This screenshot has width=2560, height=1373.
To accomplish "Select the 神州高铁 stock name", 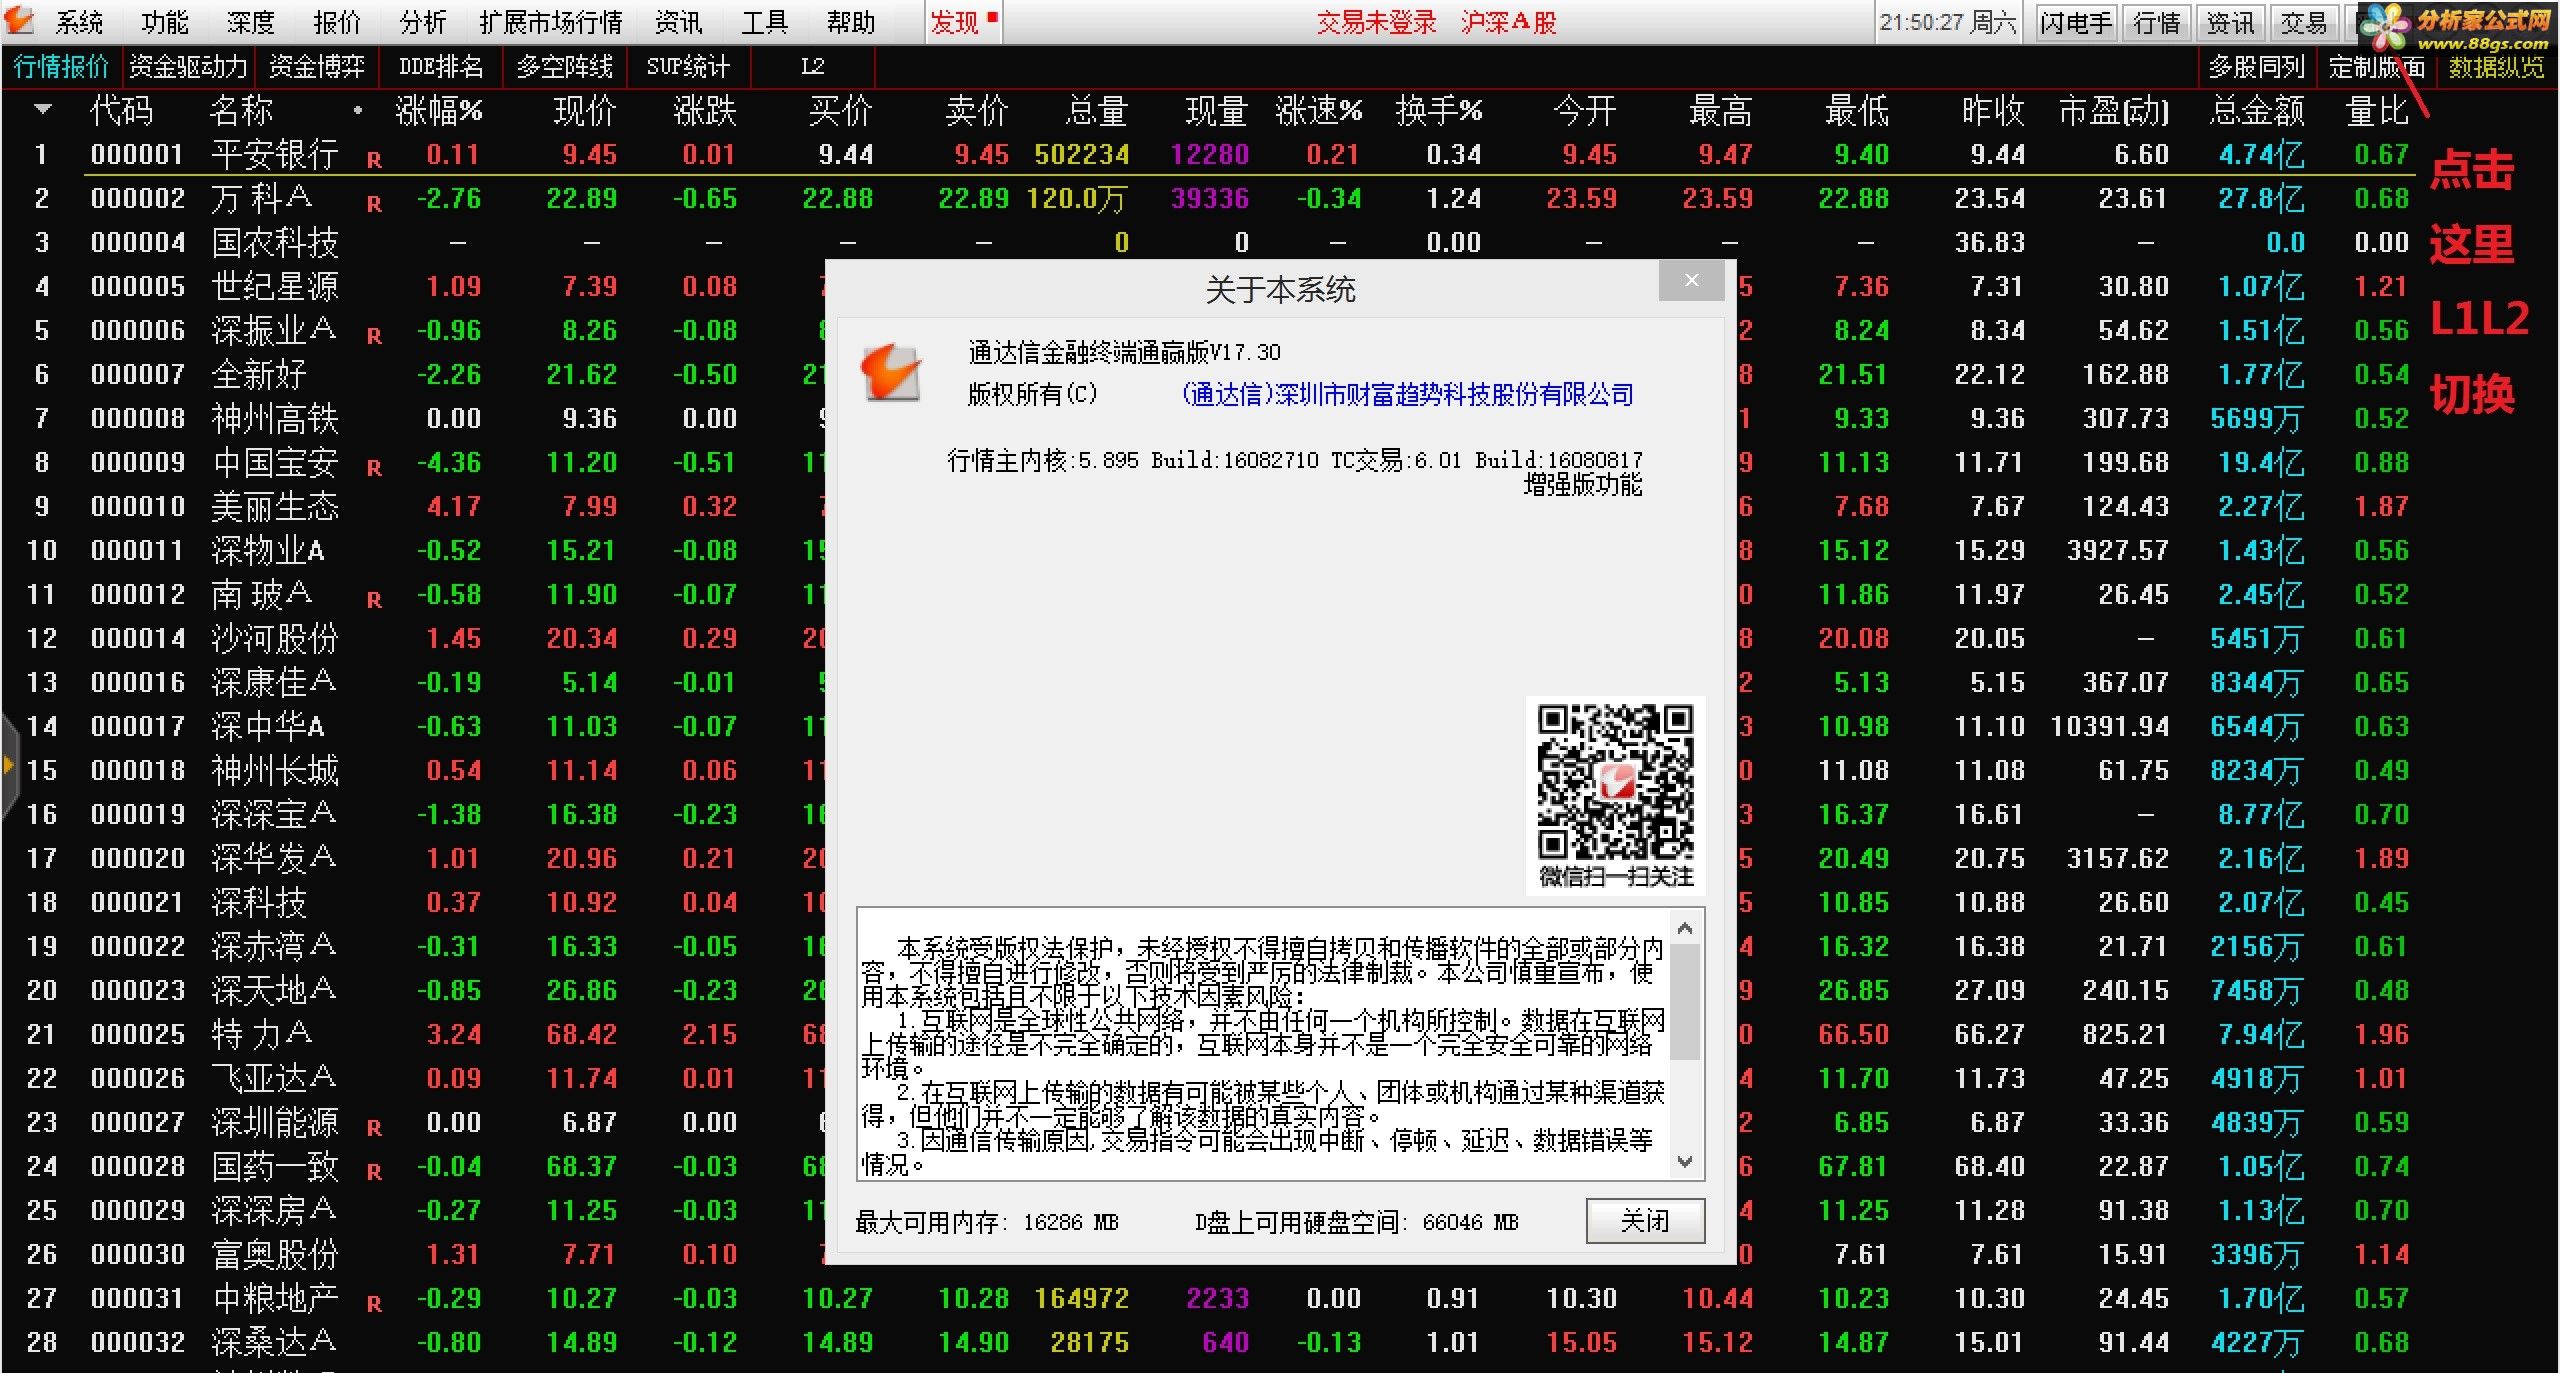I will [x=275, y=418].
